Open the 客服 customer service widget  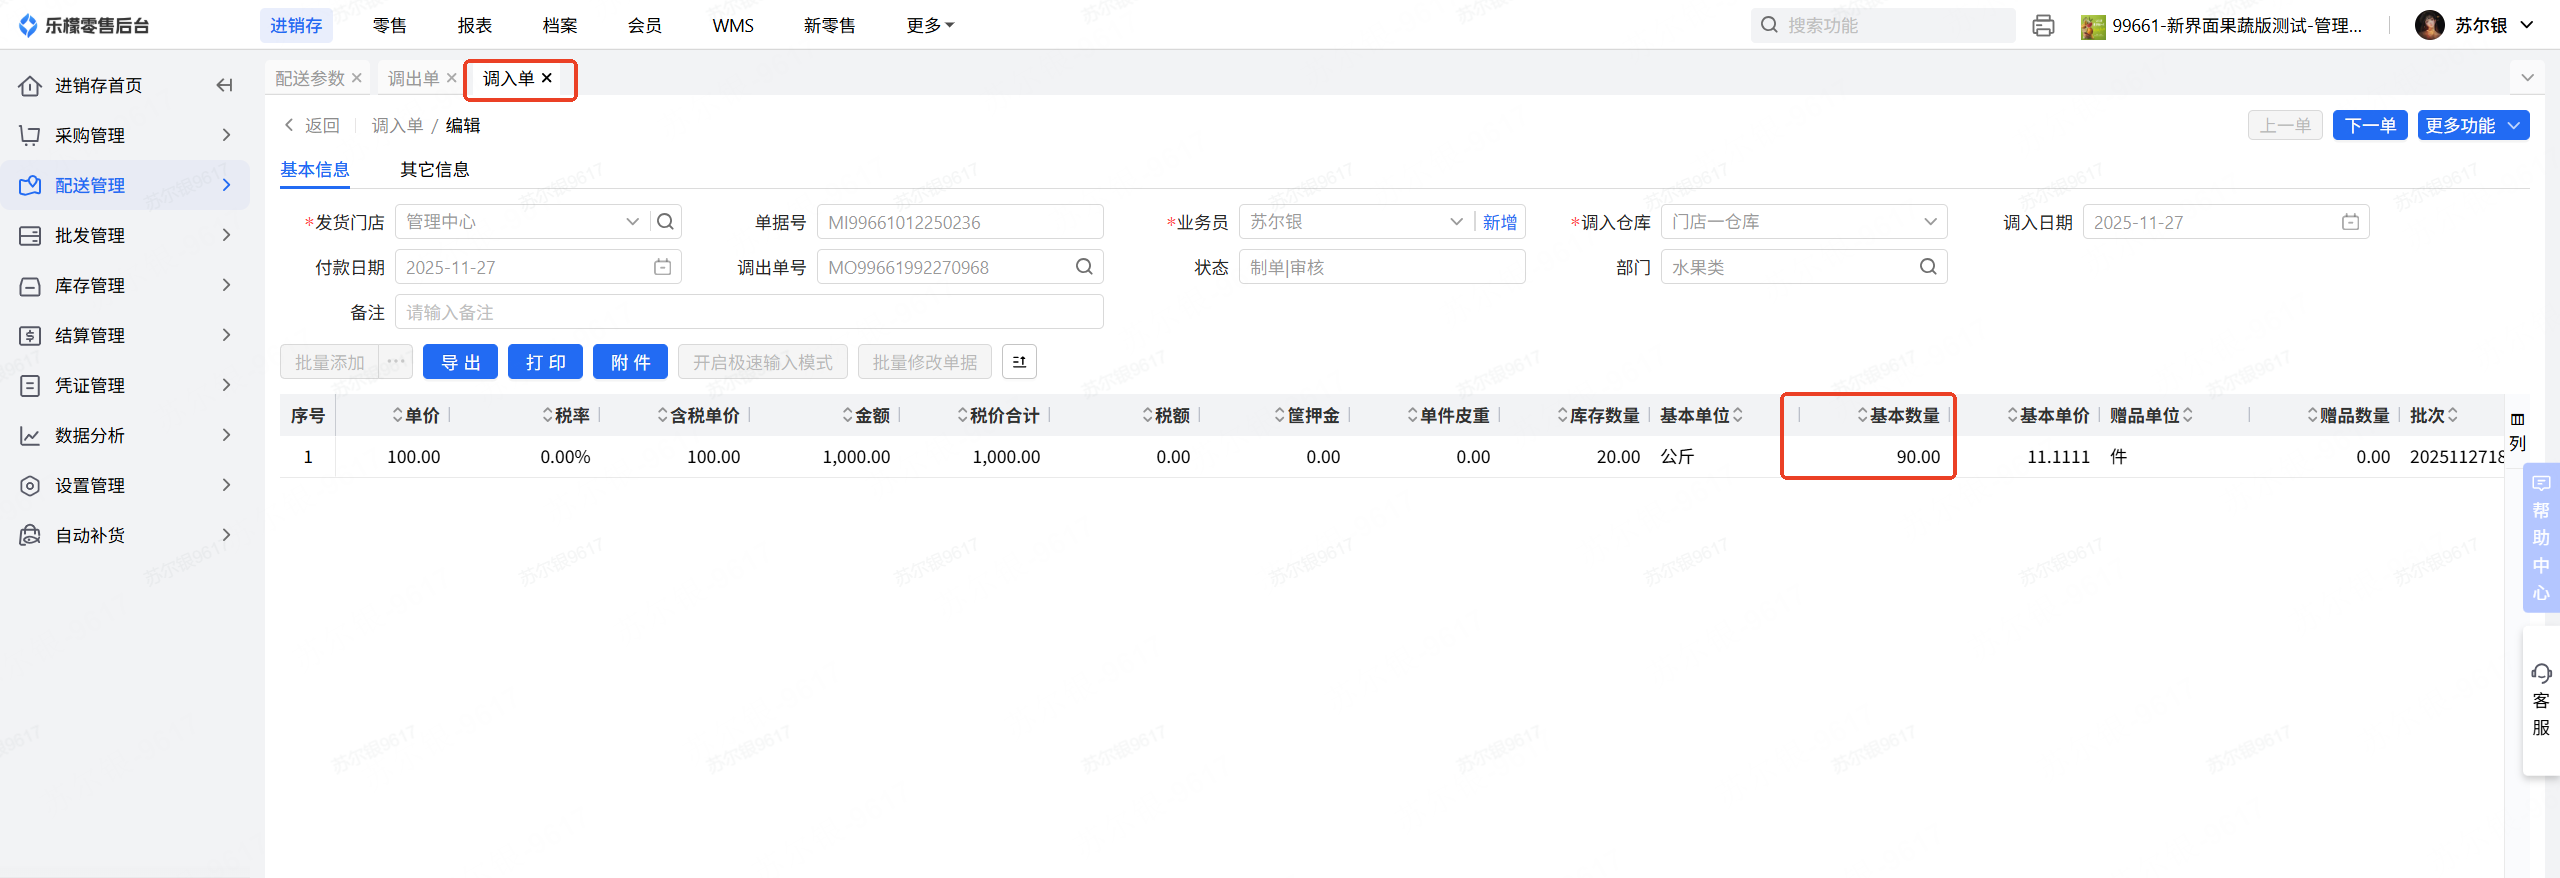(2540, 699)
